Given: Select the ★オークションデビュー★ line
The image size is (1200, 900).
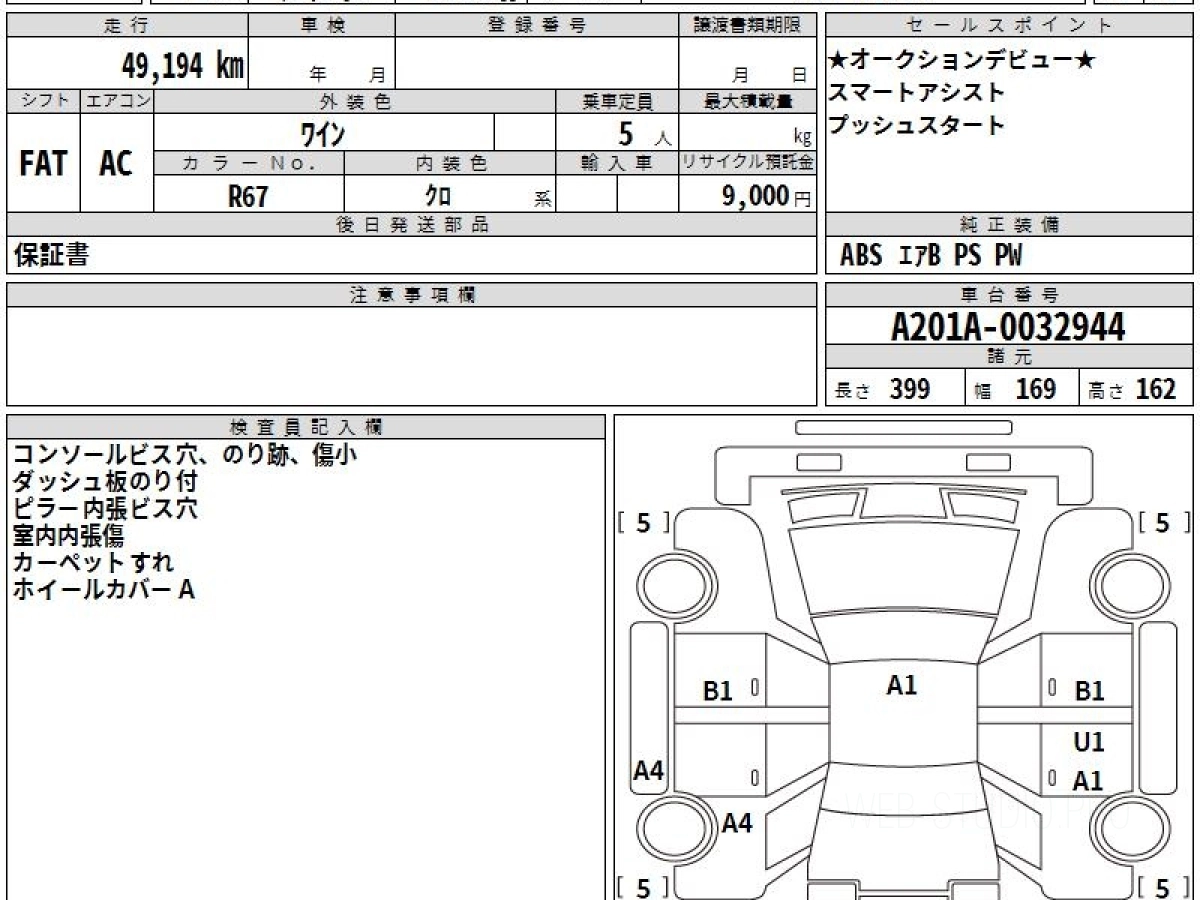Looking at the screenshot, I should tap(962, 60).
